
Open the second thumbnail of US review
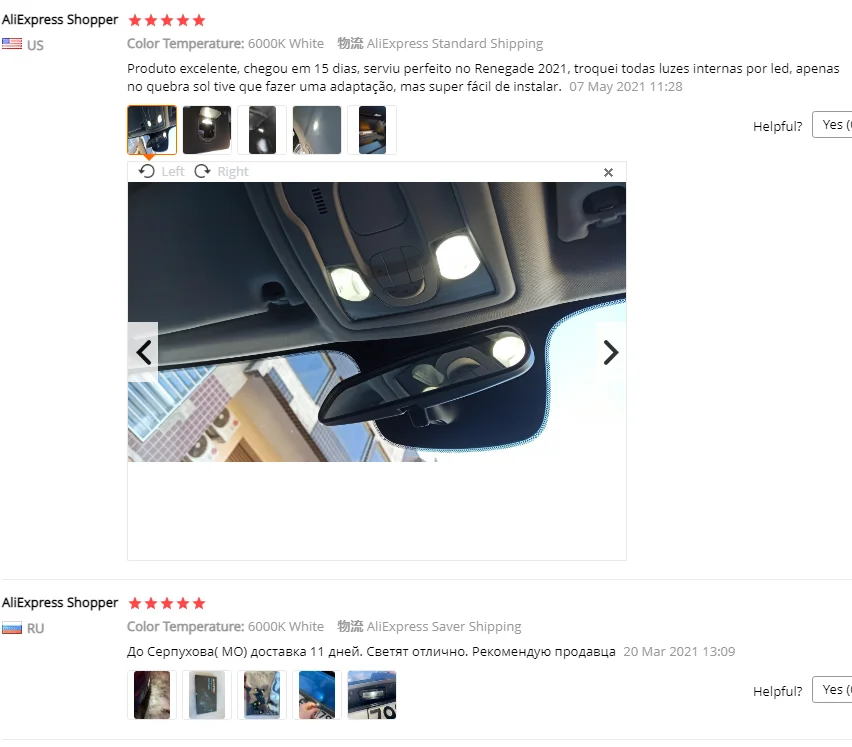[x=206, y=130]
